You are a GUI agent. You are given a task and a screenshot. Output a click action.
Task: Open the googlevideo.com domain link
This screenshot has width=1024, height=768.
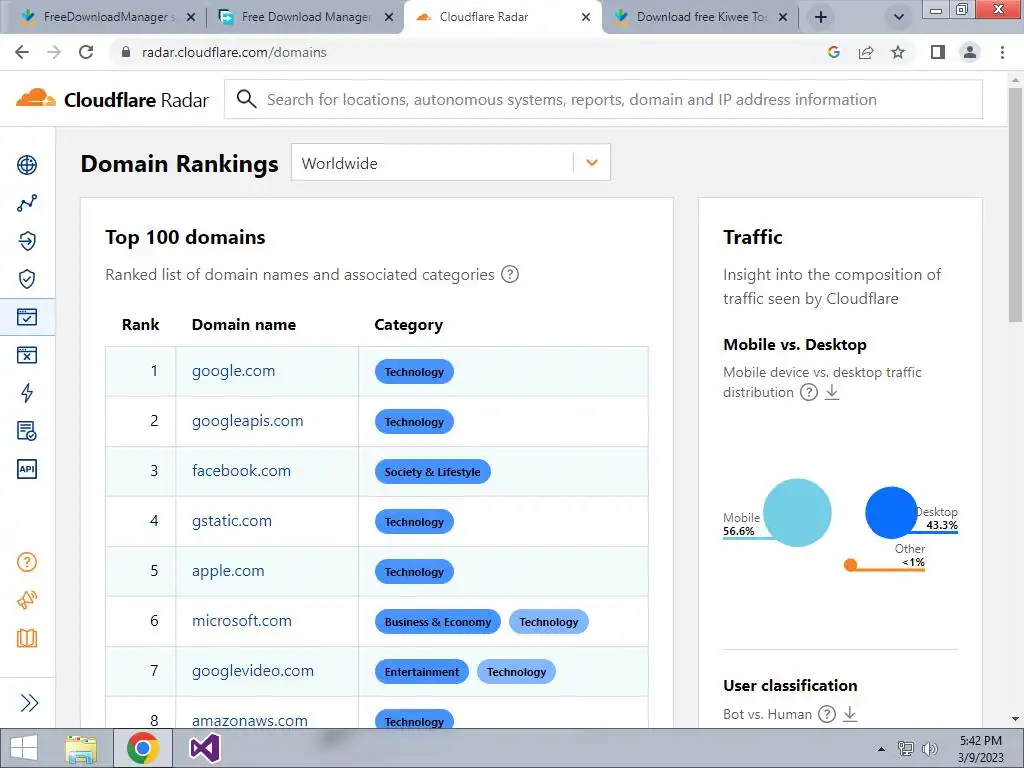tap(253, 671)
